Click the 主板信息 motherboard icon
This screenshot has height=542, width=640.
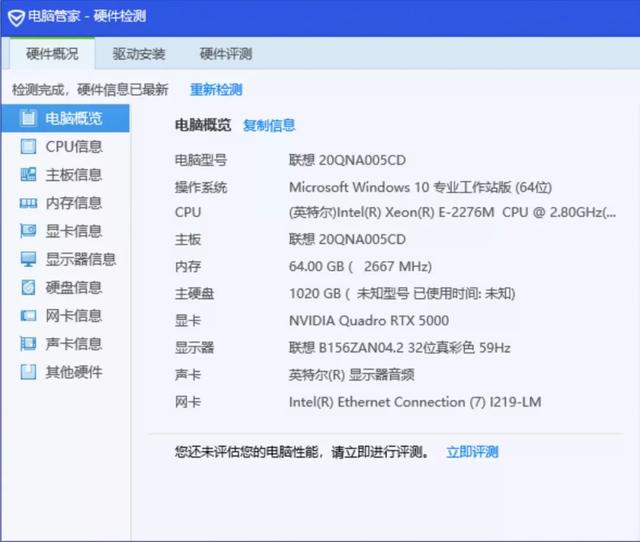click(x=28, y=175)
